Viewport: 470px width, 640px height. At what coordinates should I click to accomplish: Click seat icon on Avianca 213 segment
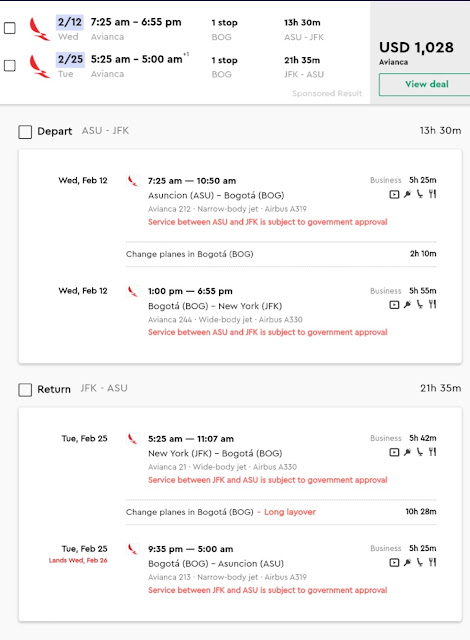click(419, 562)
